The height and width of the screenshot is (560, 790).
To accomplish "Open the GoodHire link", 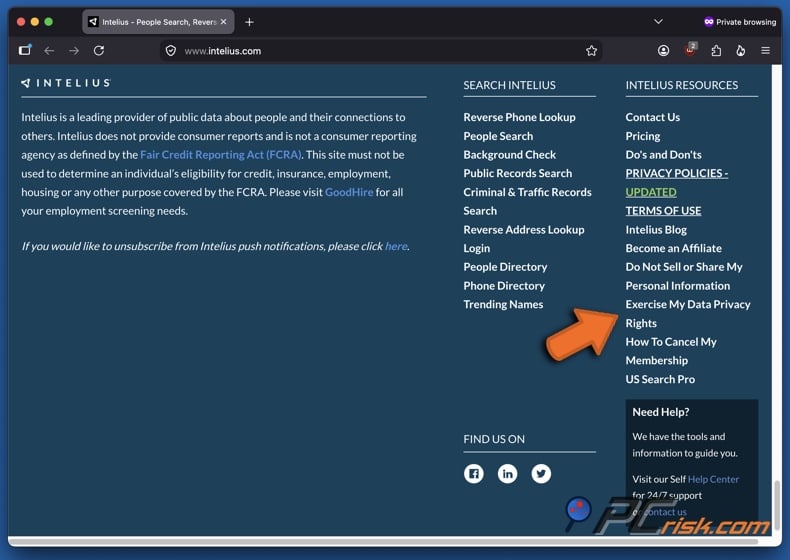I will (x=349, y=192).
